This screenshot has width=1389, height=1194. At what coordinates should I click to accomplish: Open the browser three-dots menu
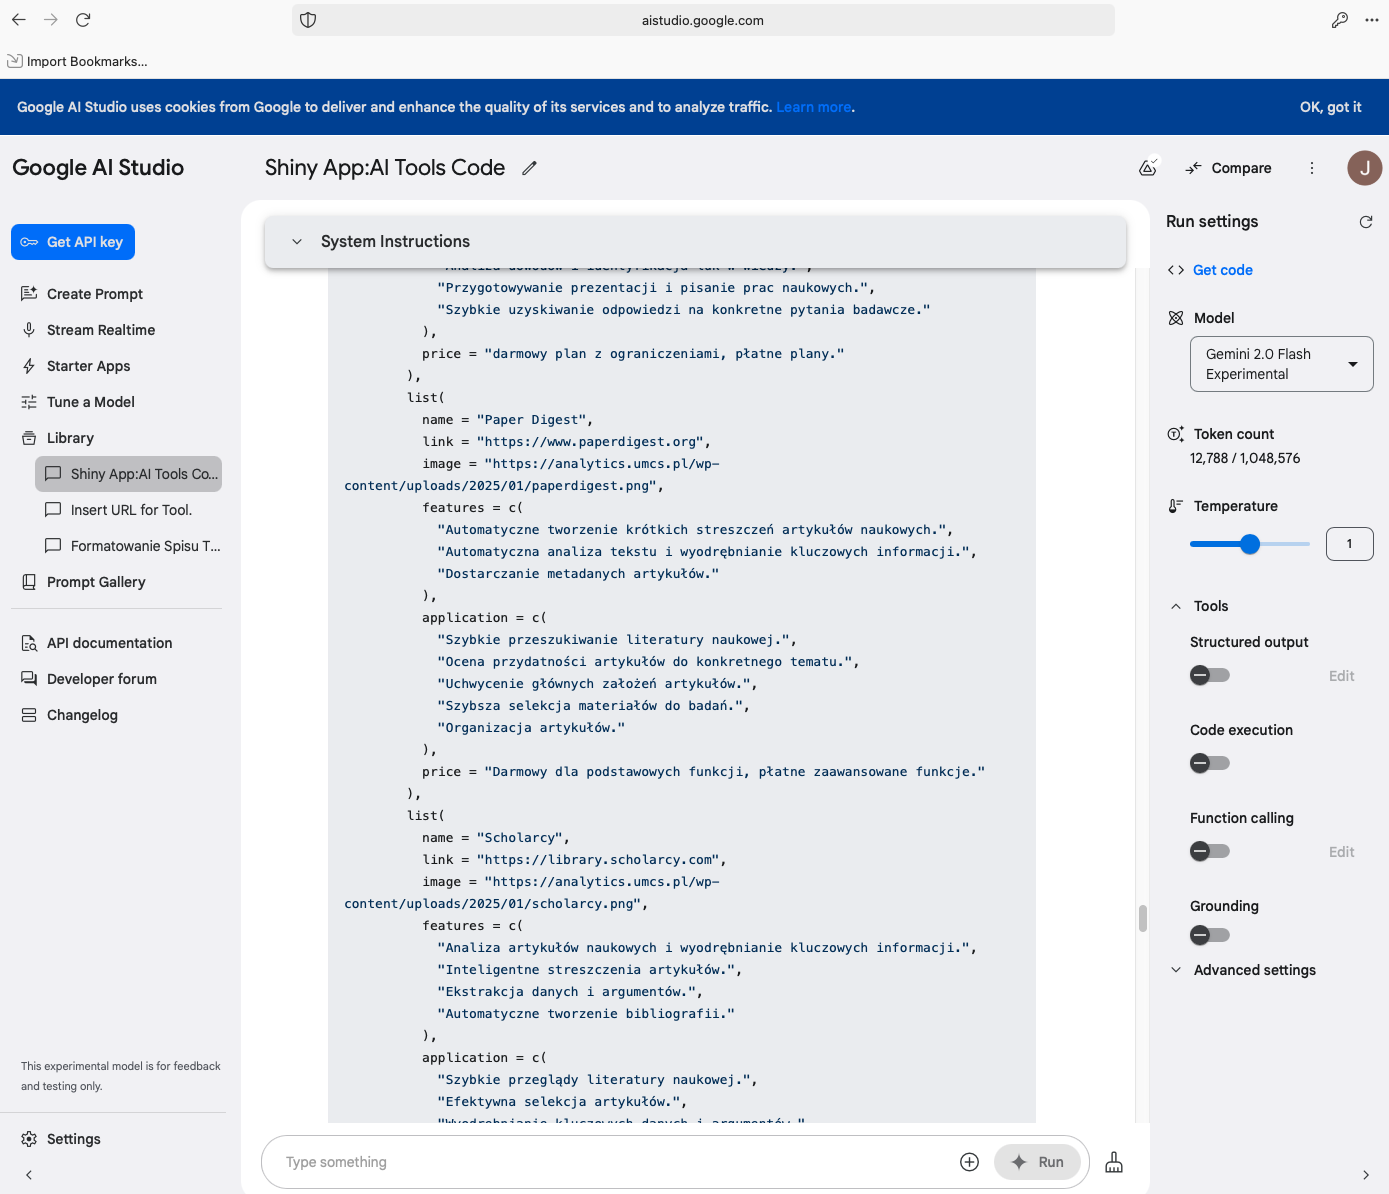point(1371,20)
